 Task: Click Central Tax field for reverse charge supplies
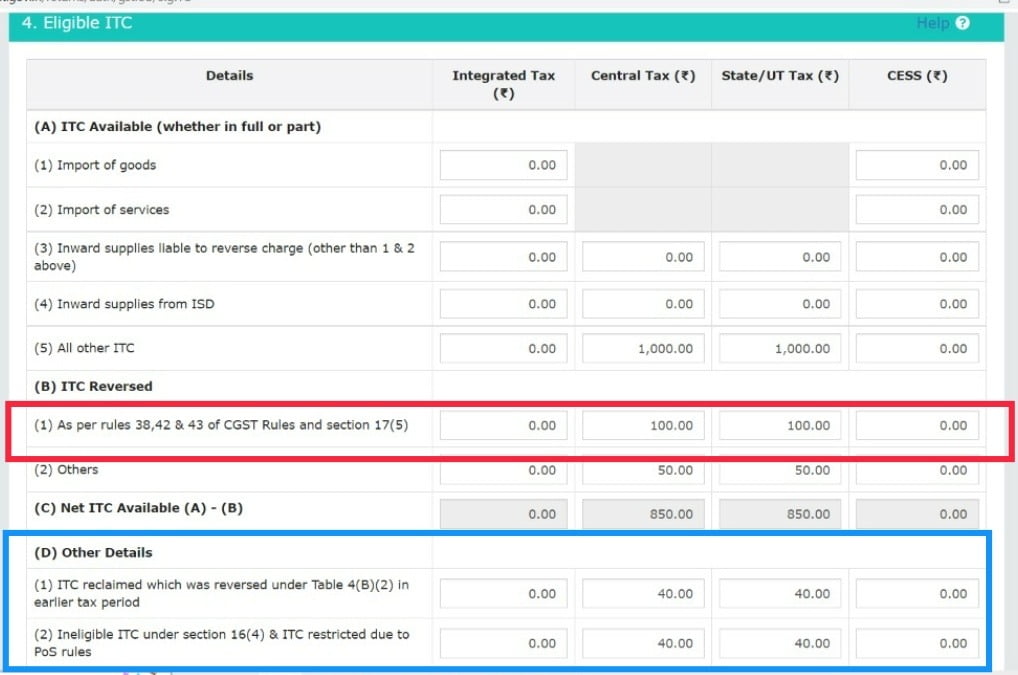click(641, 257)
